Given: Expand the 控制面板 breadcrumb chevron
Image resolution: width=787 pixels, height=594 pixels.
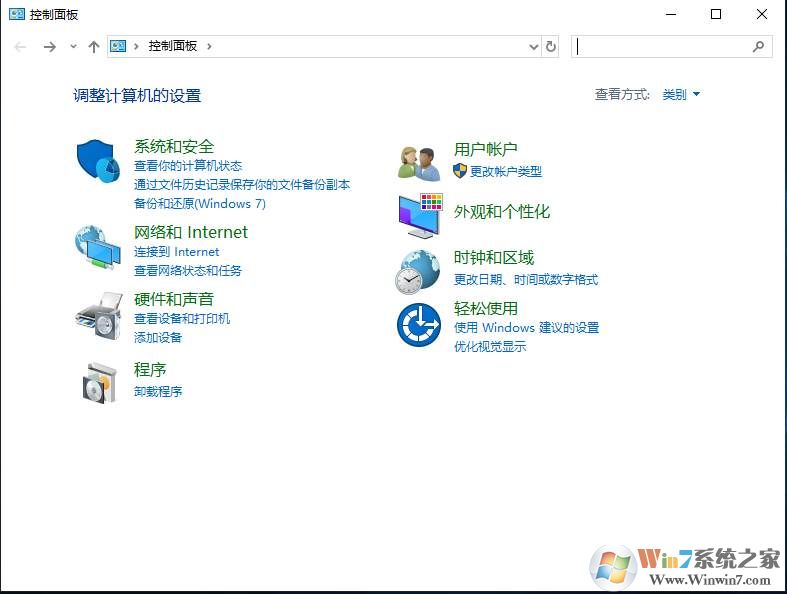Looking at the screenshot, I should pos(209,46).
